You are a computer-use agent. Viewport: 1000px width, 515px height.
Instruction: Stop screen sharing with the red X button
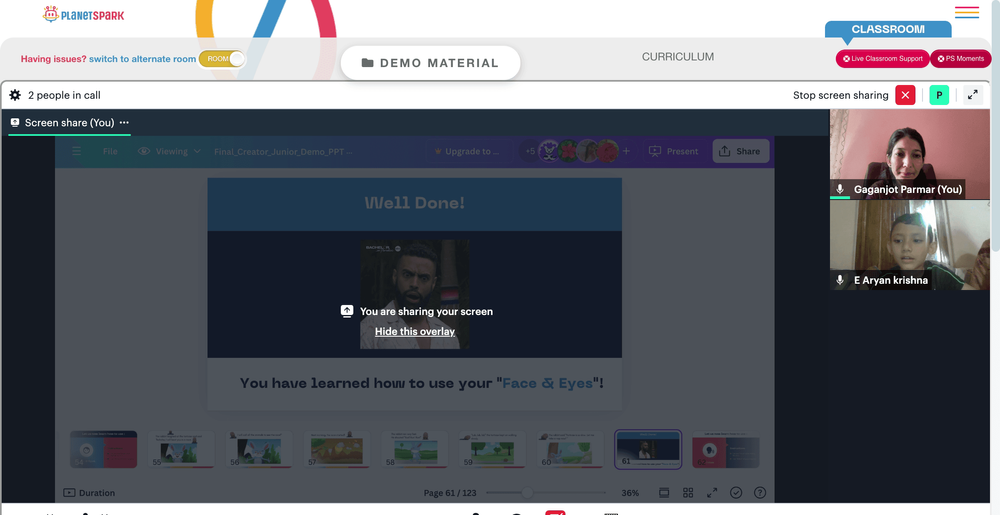(905, 95)
